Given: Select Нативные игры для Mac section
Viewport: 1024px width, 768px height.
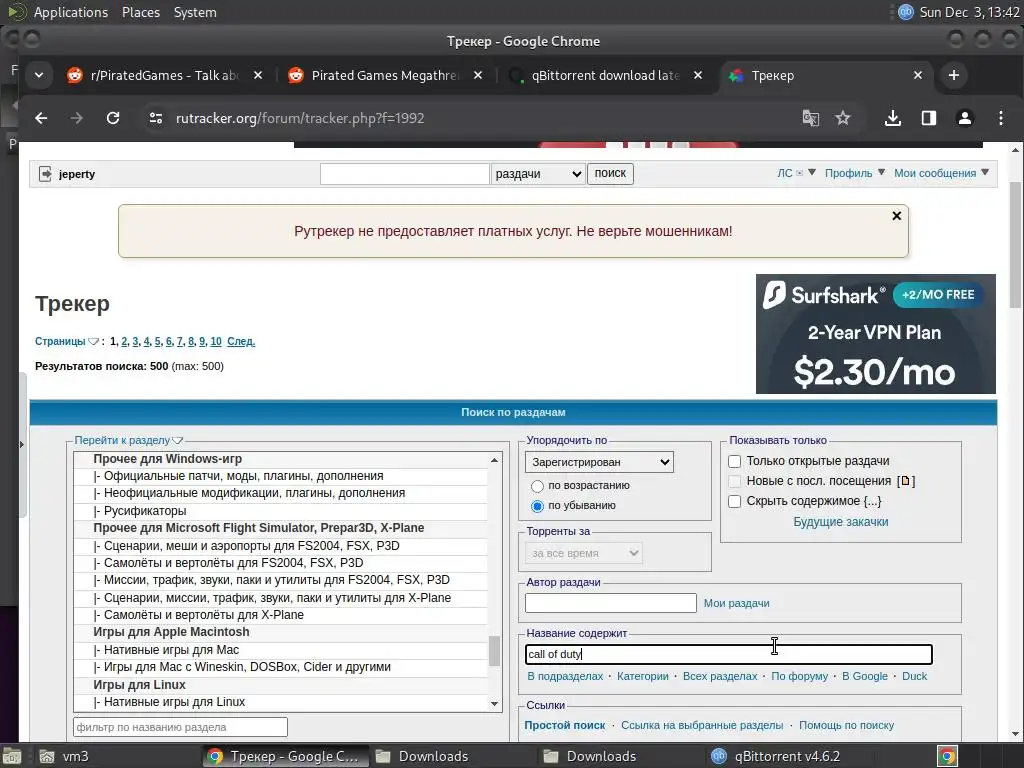Looking at the screenshot, I should (x=281, y=650).
